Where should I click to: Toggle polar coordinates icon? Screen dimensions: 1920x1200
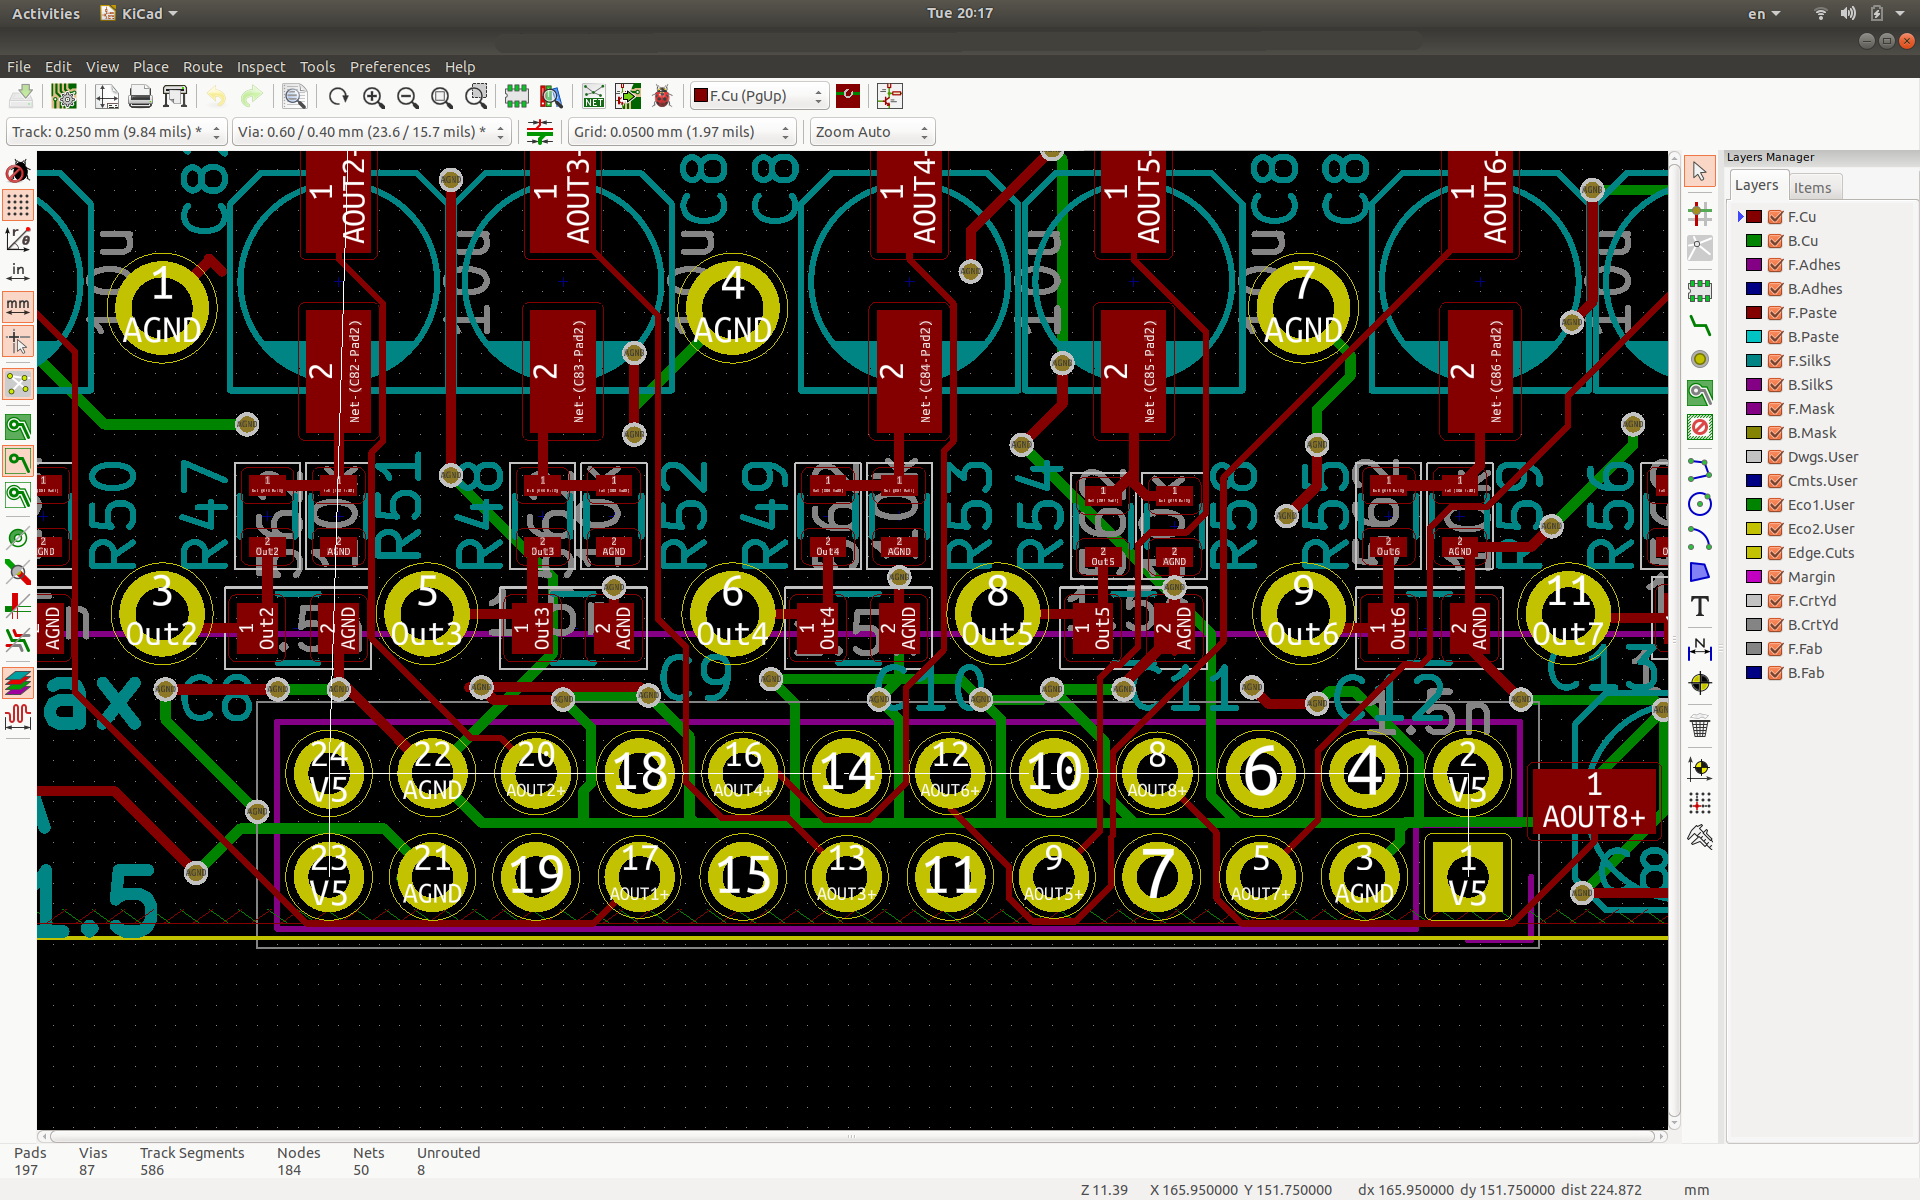point(18,239)
